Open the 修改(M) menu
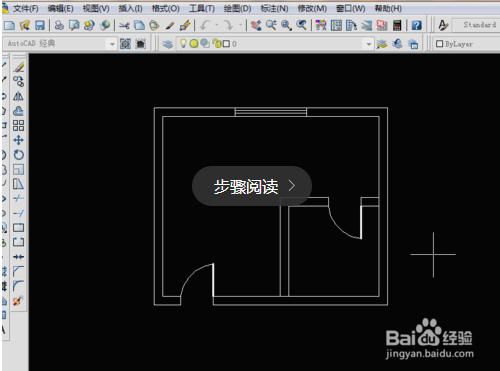 312,8
